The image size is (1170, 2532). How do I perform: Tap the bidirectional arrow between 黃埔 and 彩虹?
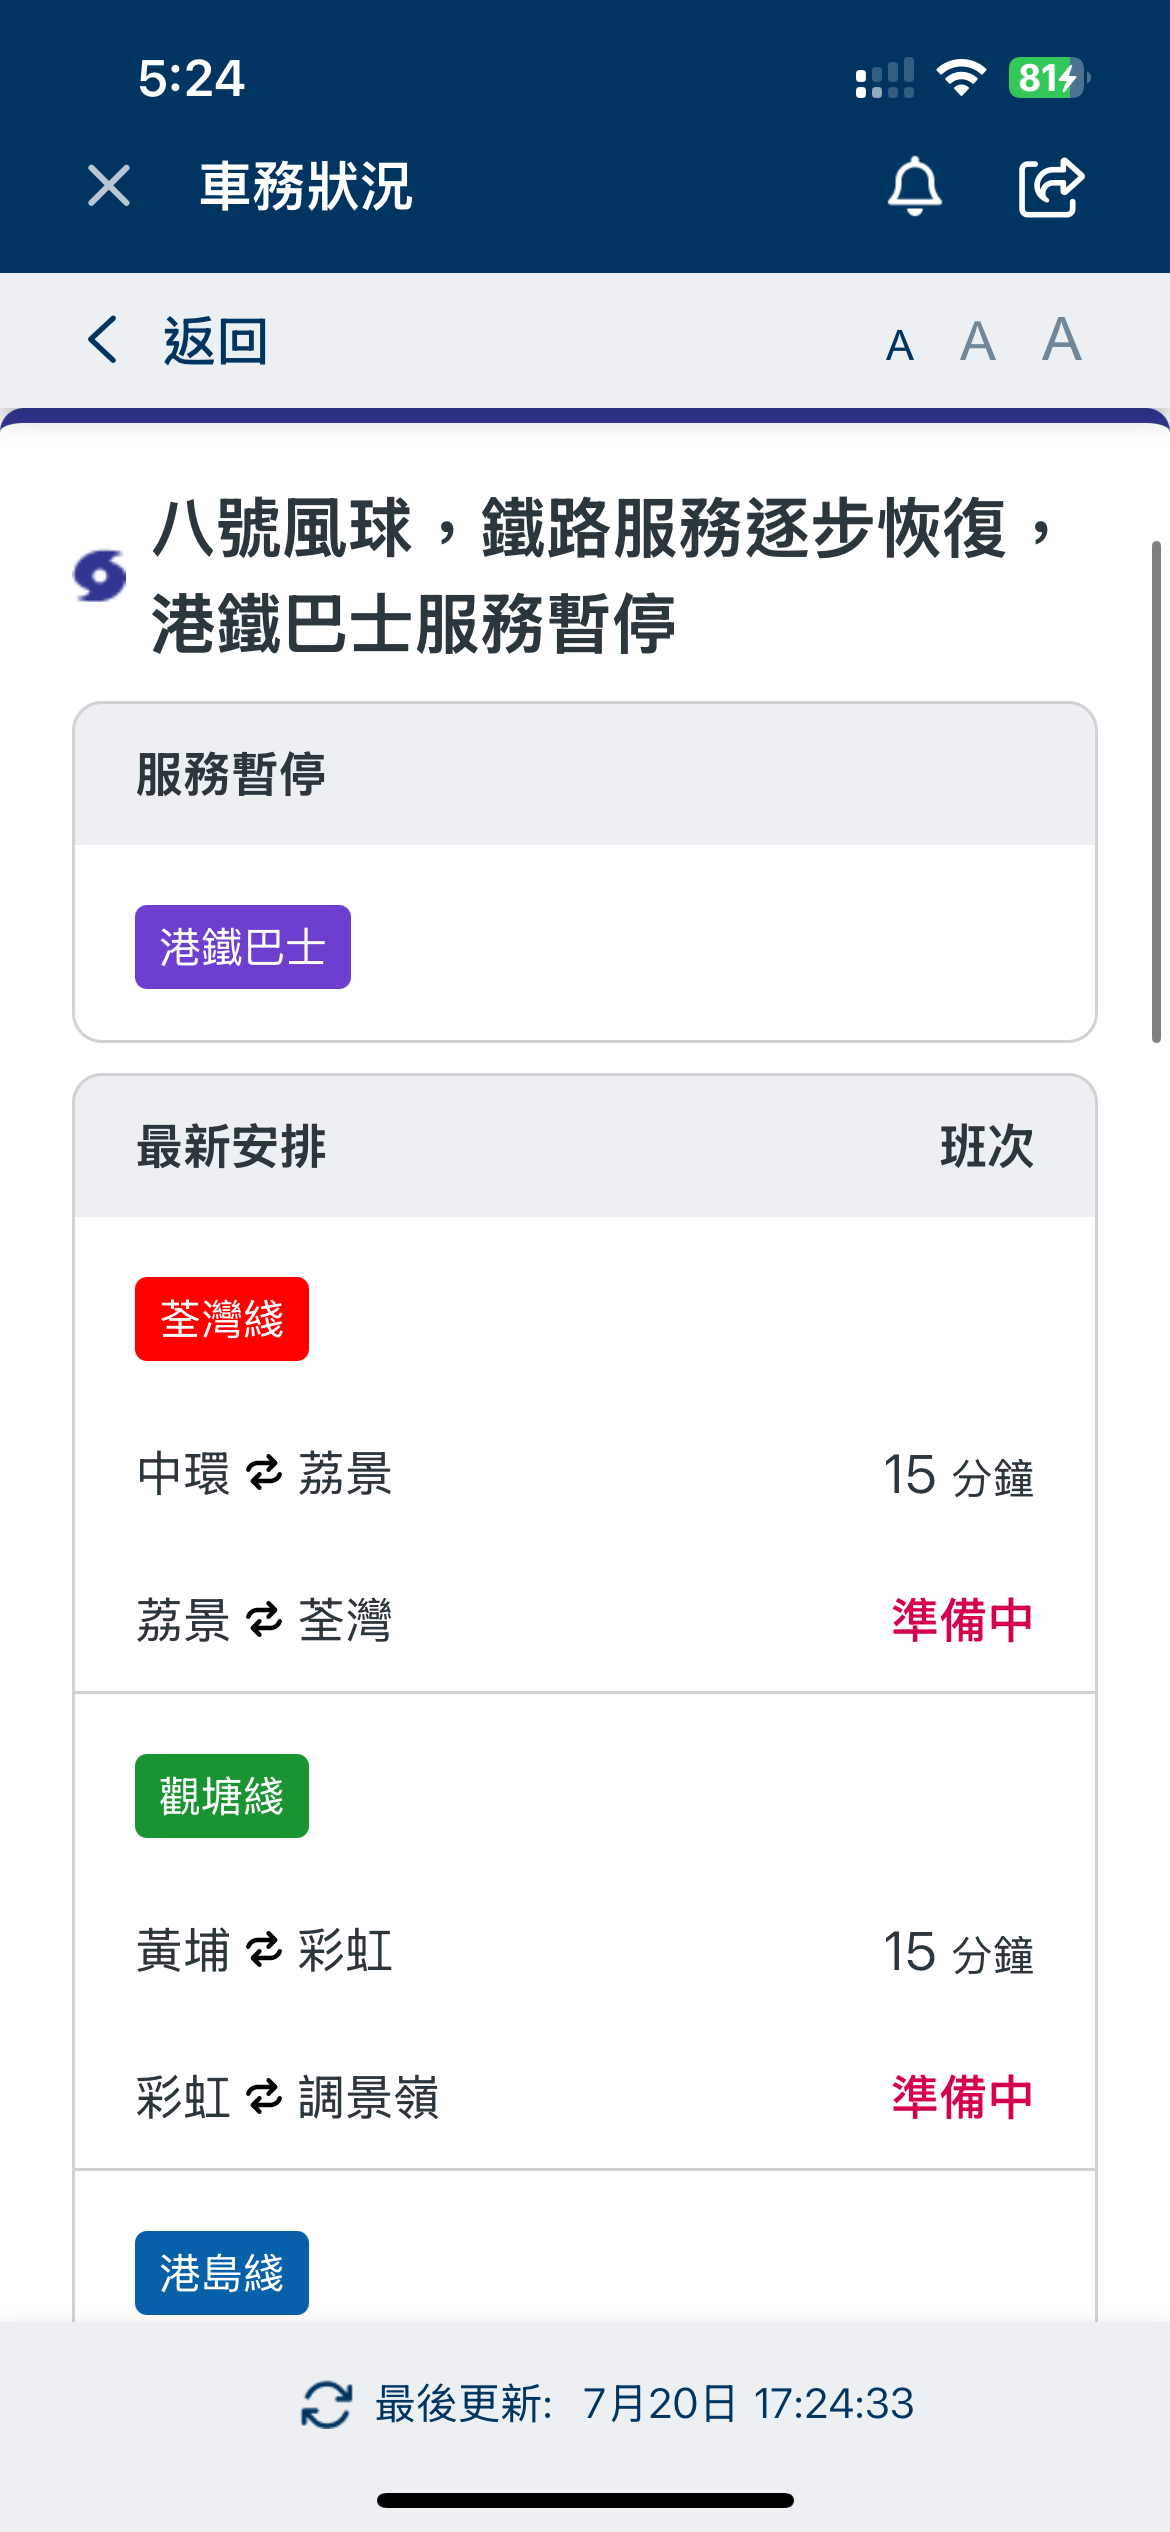[x=264, y=1951]
